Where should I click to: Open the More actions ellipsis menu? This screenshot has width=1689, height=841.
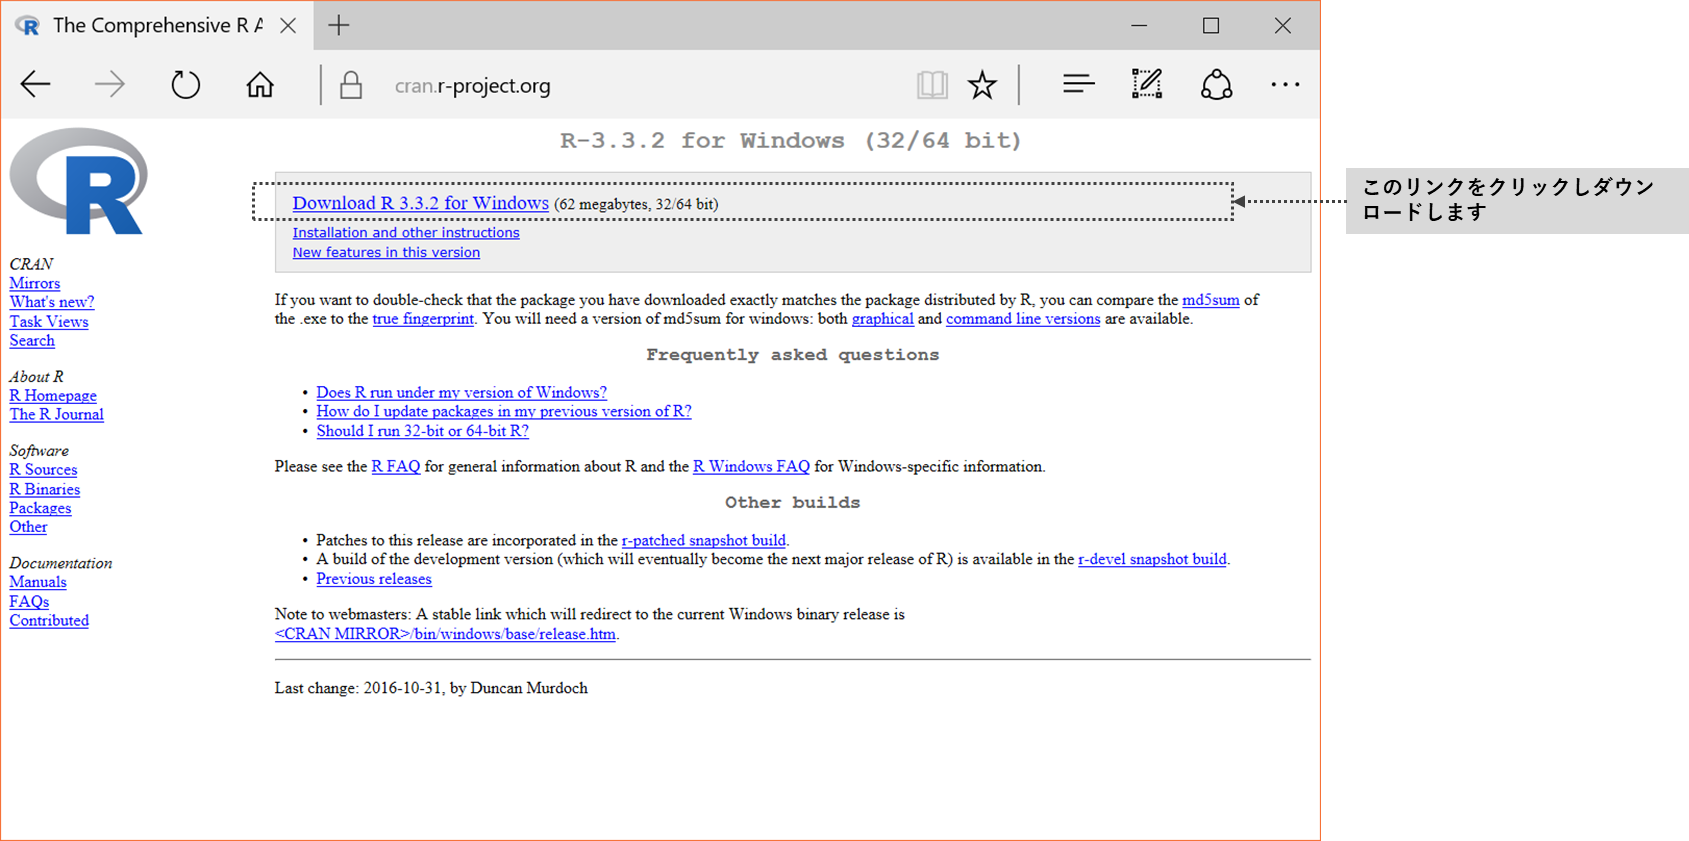[1285, 85]
